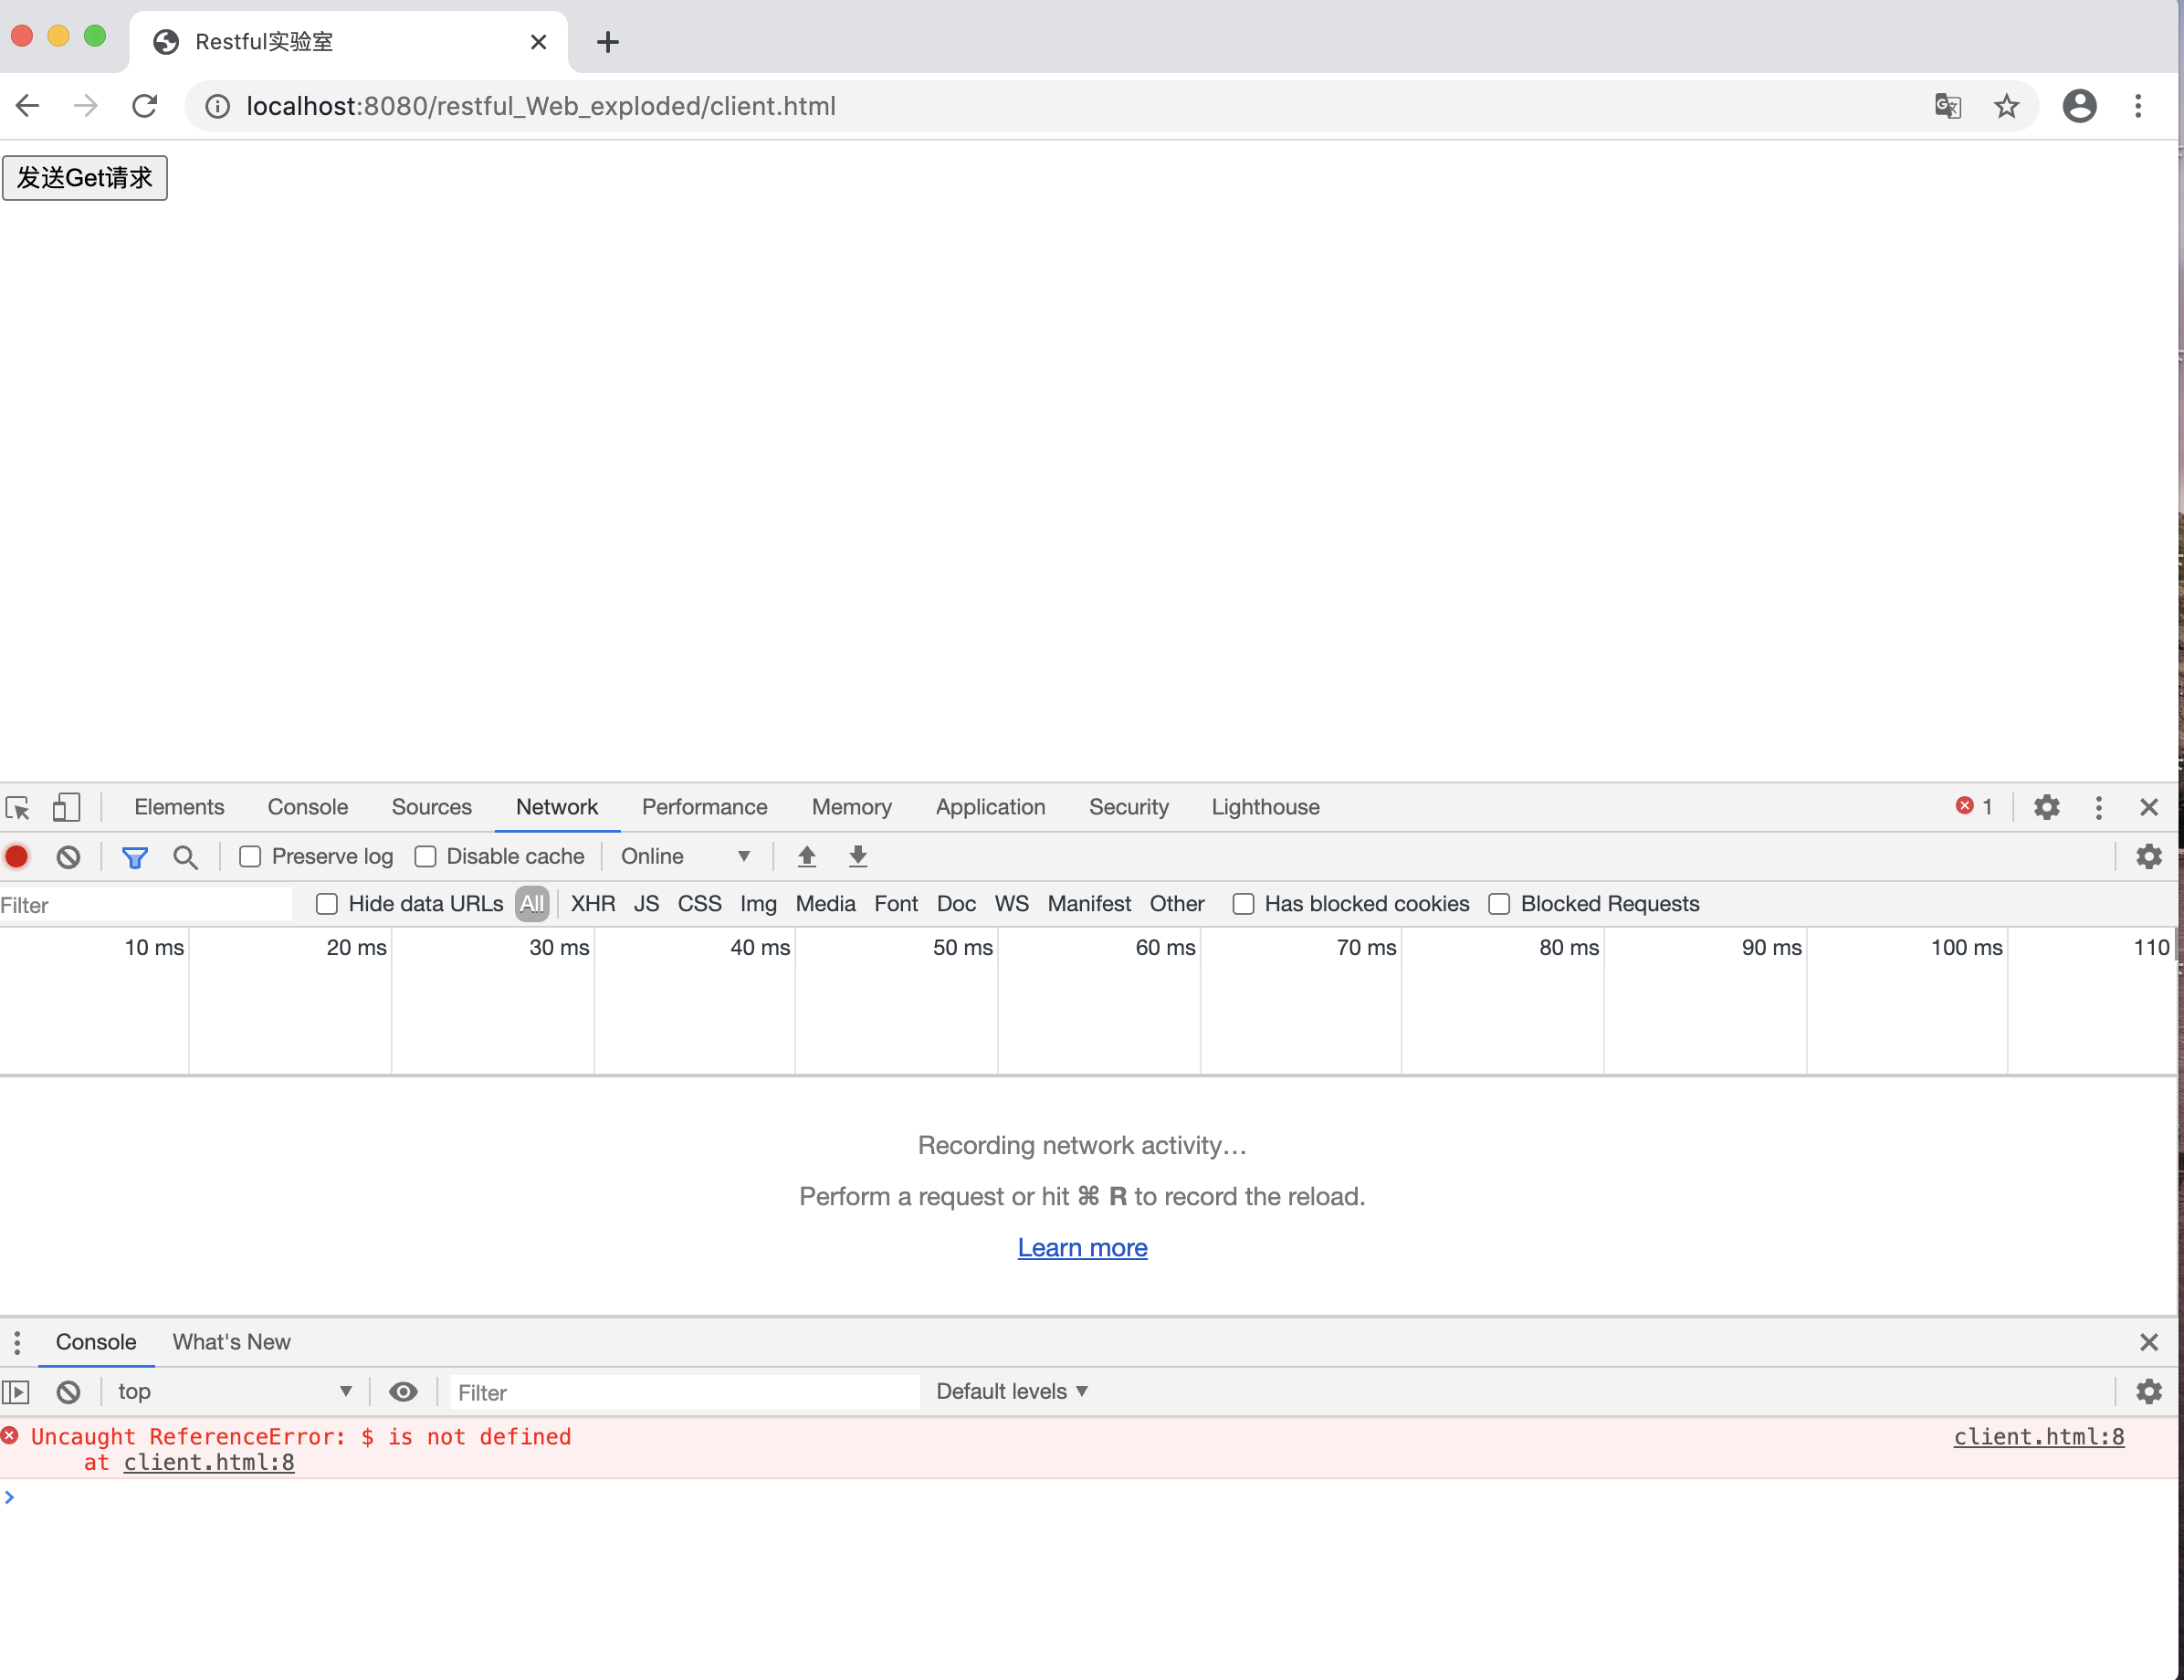Open the Performance tab
This screenshot has height=1680, width=2184.
(x=704, y=807)
